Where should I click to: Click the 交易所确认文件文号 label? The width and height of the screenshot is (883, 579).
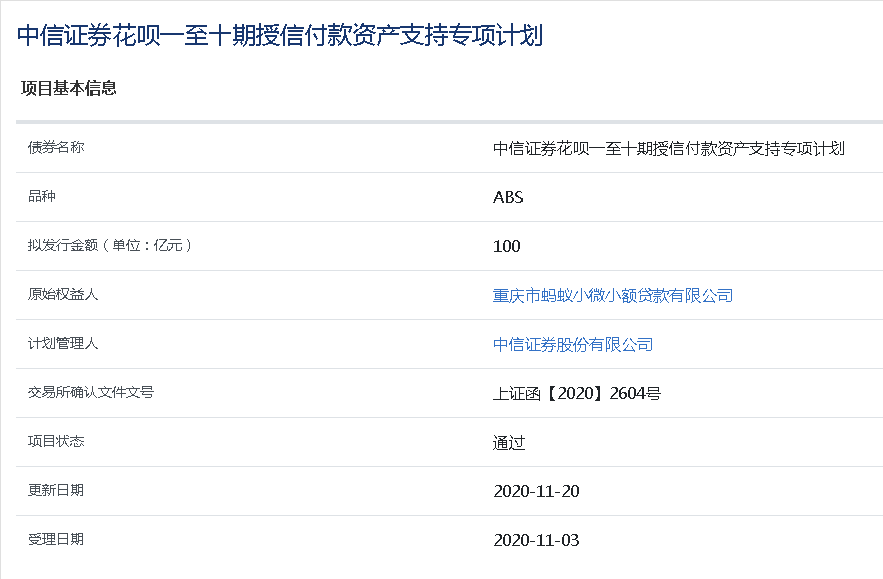91,392
